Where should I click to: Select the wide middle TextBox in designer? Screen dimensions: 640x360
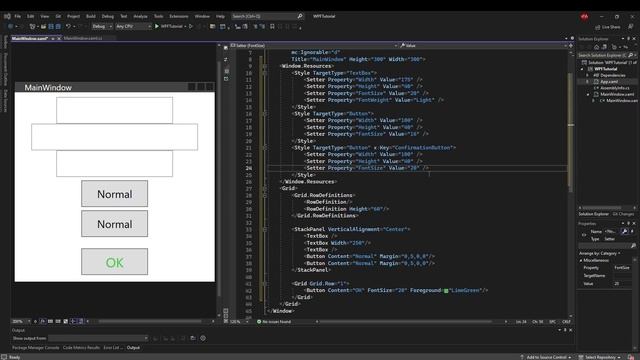(114, 137)
